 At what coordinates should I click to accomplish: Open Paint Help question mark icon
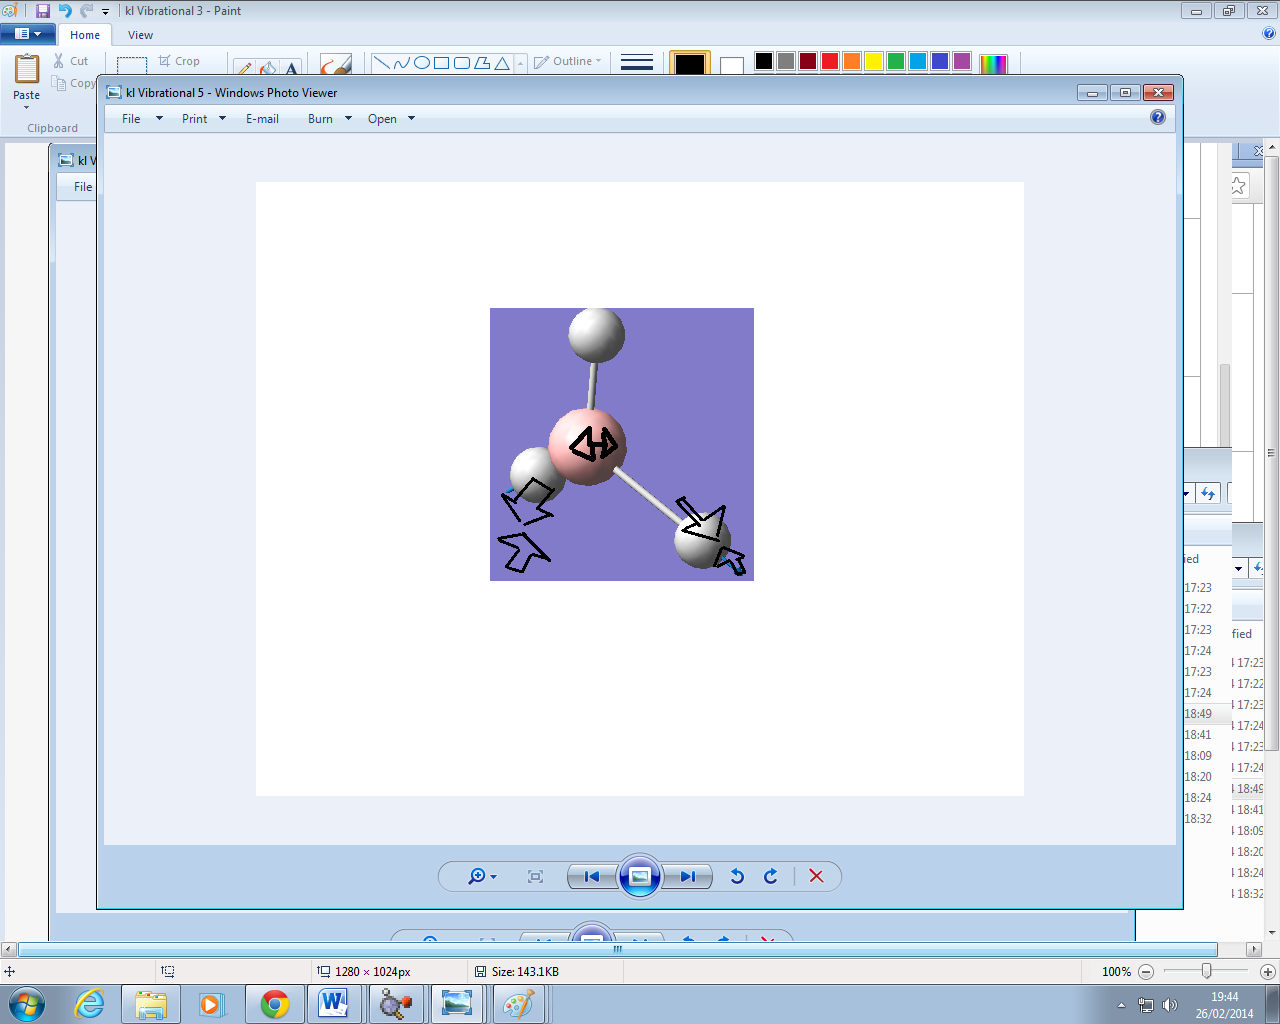(1270, 34)
